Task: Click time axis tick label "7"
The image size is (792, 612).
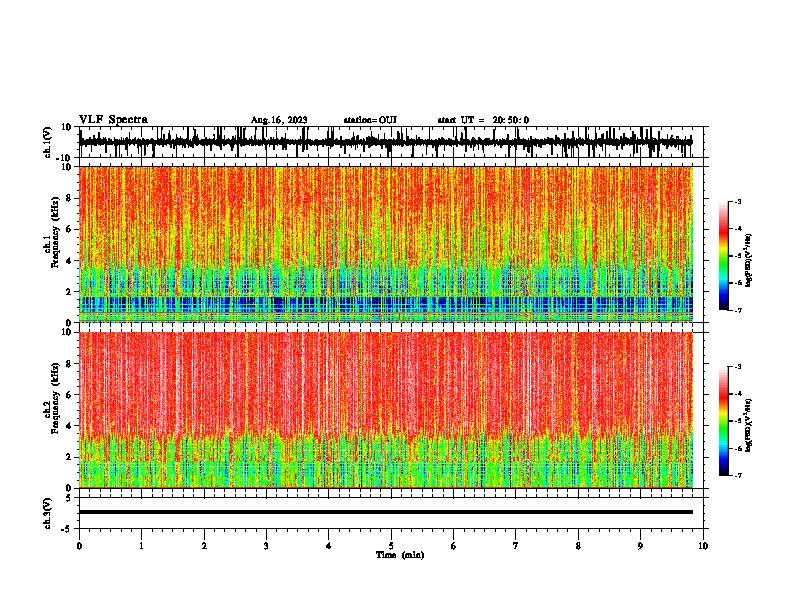Action: pyautogui.click(x=516, y=546)
